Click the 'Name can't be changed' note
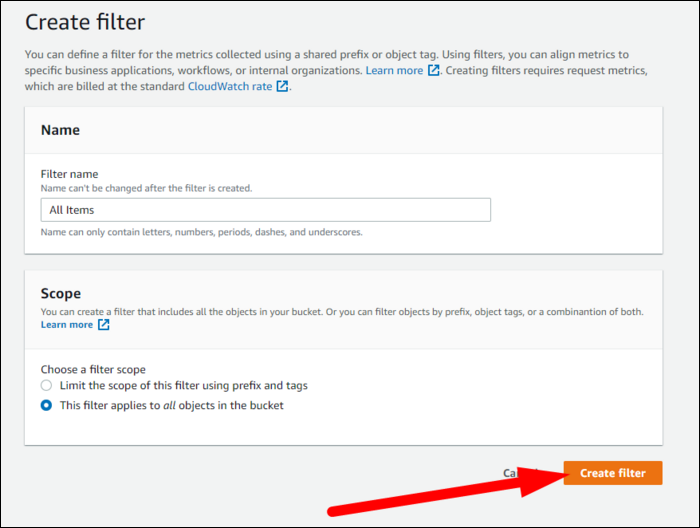The height and width of the screenshot is (528, 700). pyautogui.click(x=146, y=188)
